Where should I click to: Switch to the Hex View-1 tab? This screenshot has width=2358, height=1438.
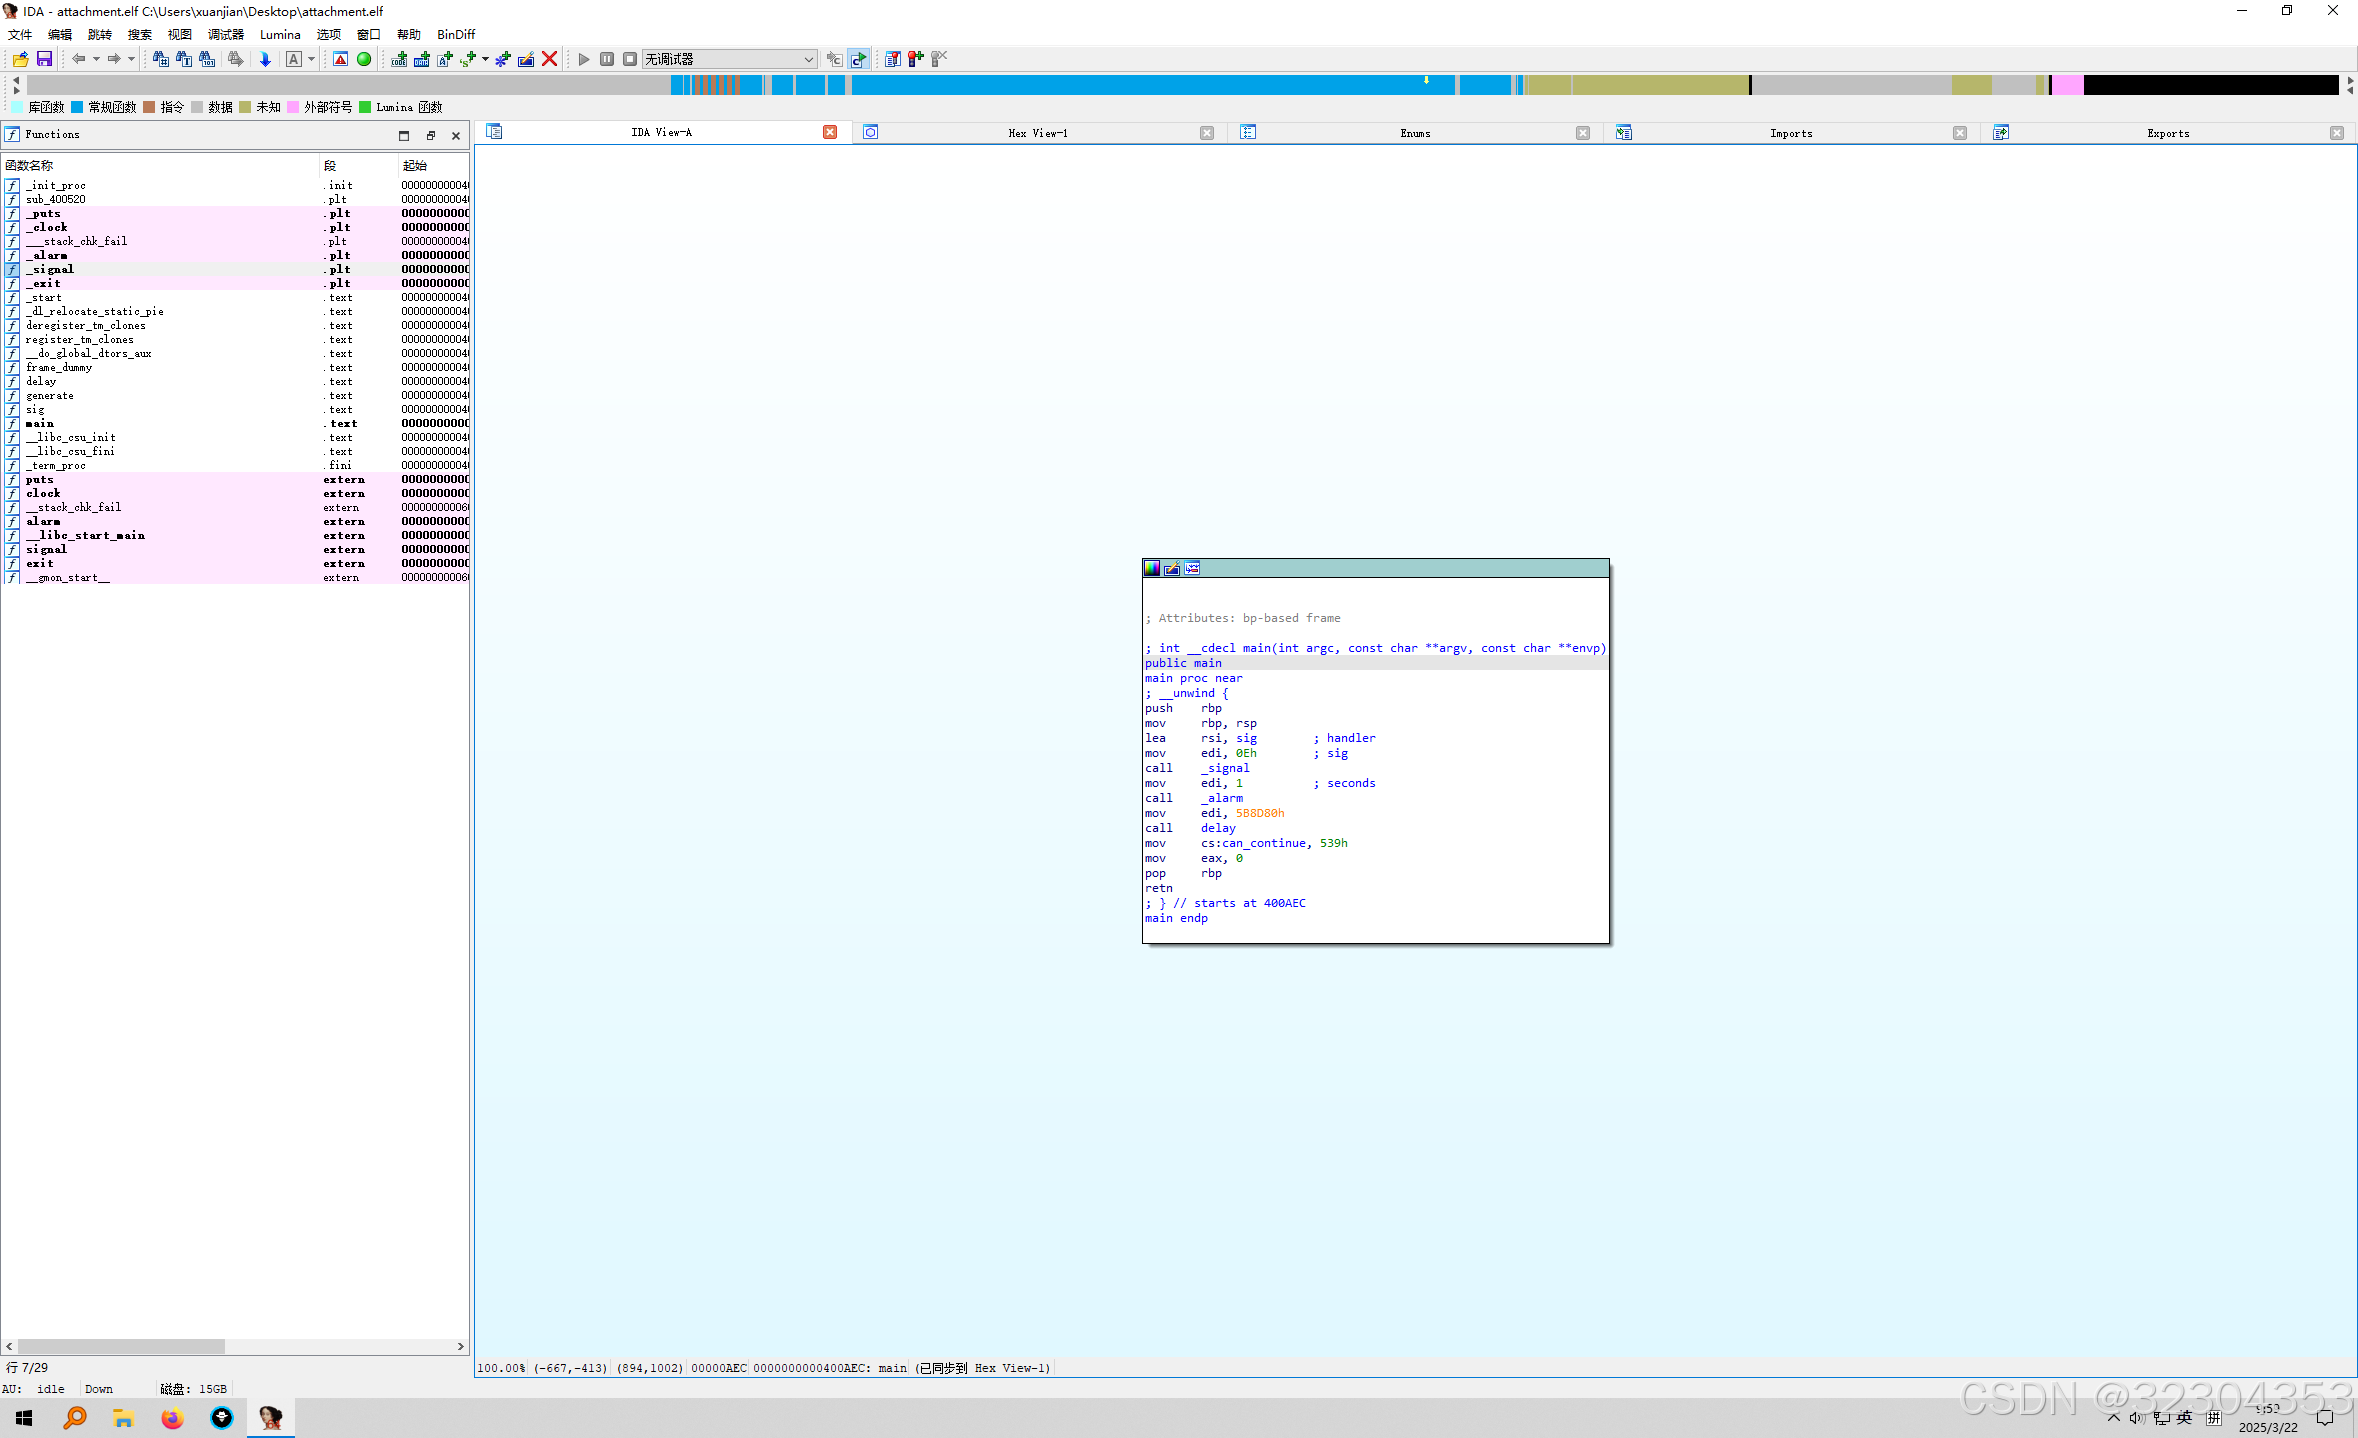1037,133
